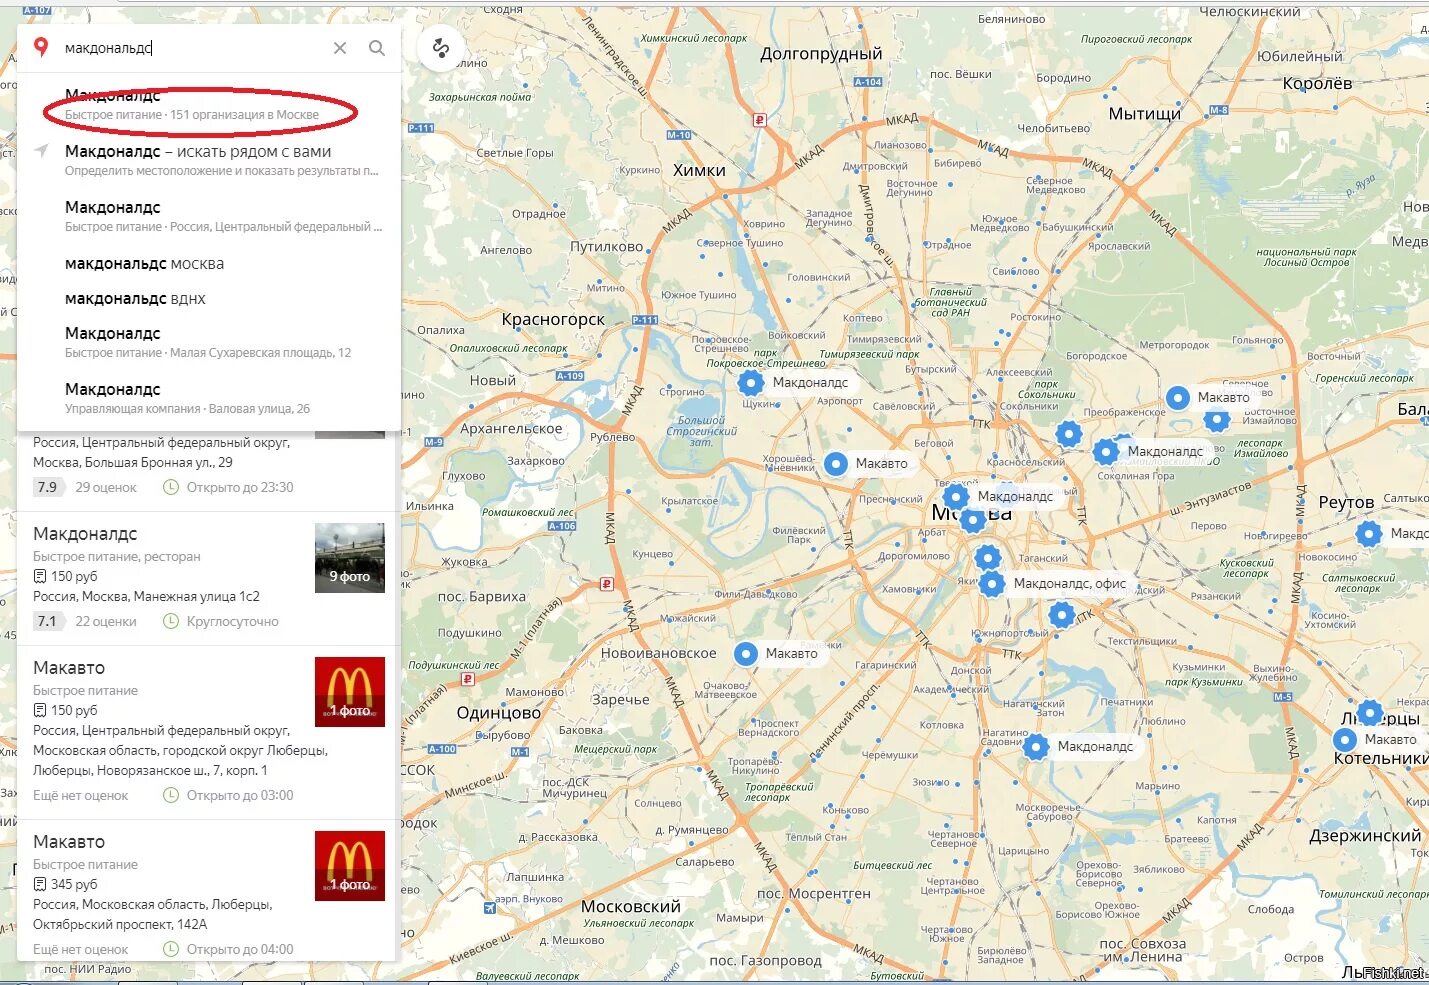Click the location arrow icon beside 'искать рядом с вами'
The height and width of the screenshot is (985, 1429).
(x=41, y=151)
